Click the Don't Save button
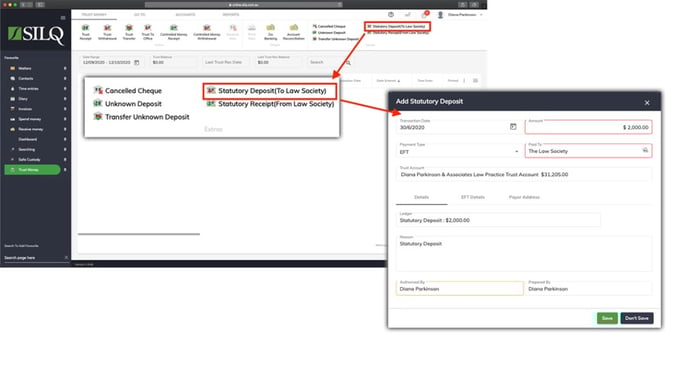Viewport: 688px width, 378px height. point(637,318)
